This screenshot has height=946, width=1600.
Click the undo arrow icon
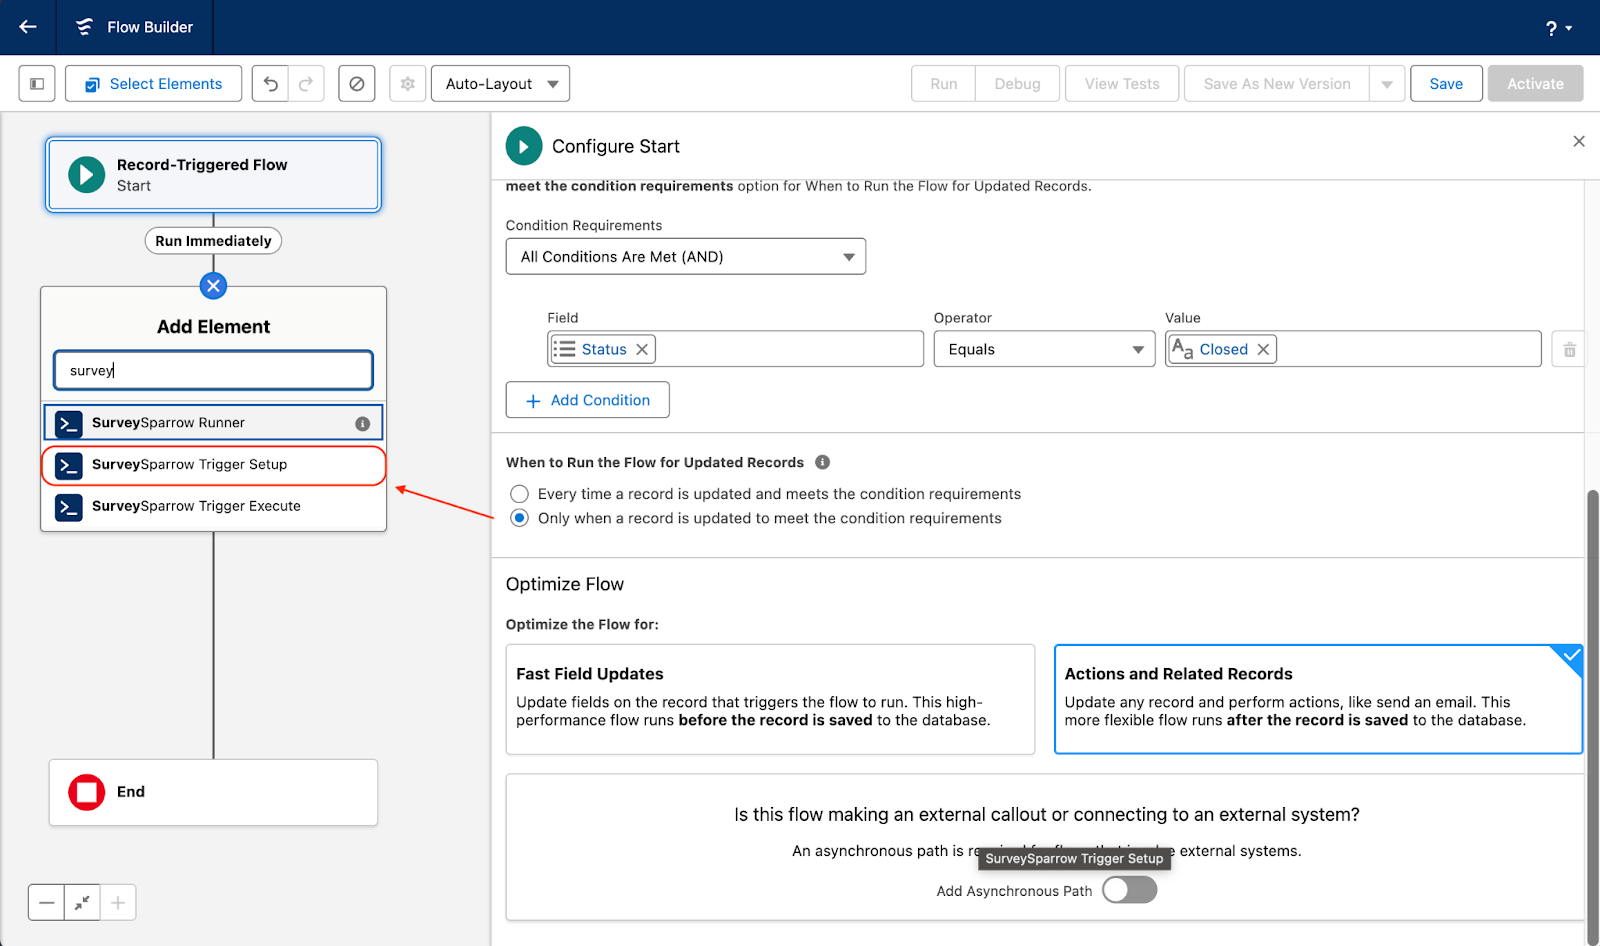click(x=270, y=84)
